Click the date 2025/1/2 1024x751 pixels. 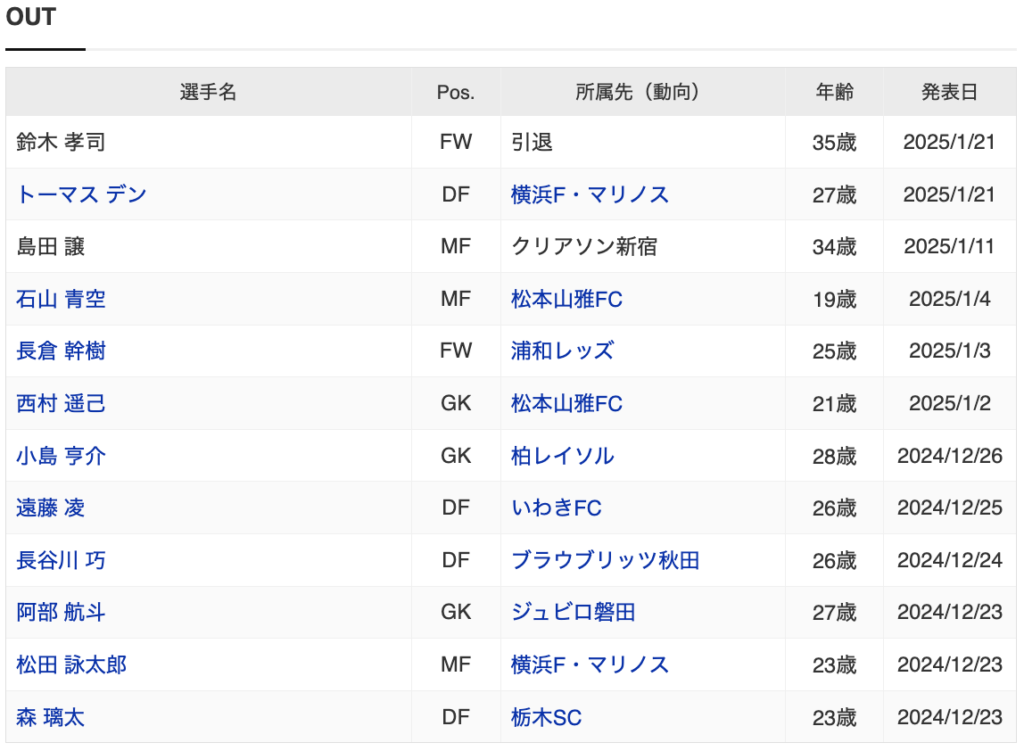coord(950,404)
